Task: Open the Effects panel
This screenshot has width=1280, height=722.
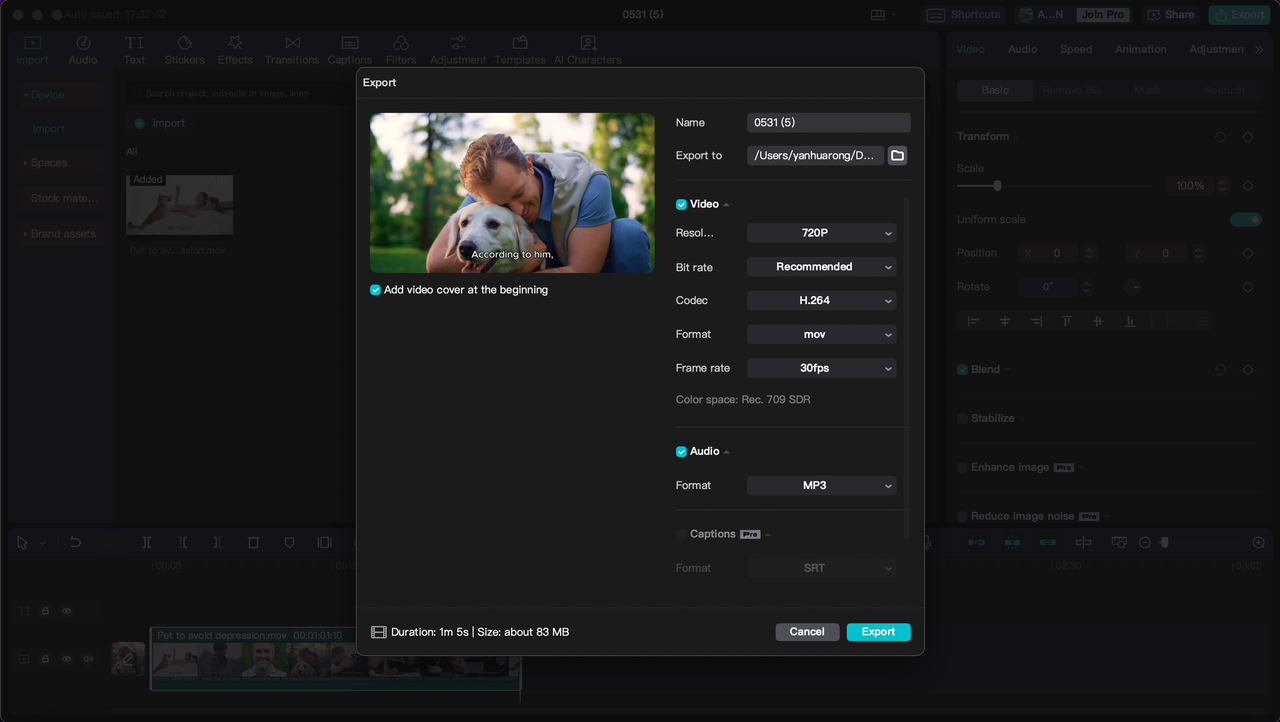Action: pyautogui.click(x=234, y=47)
